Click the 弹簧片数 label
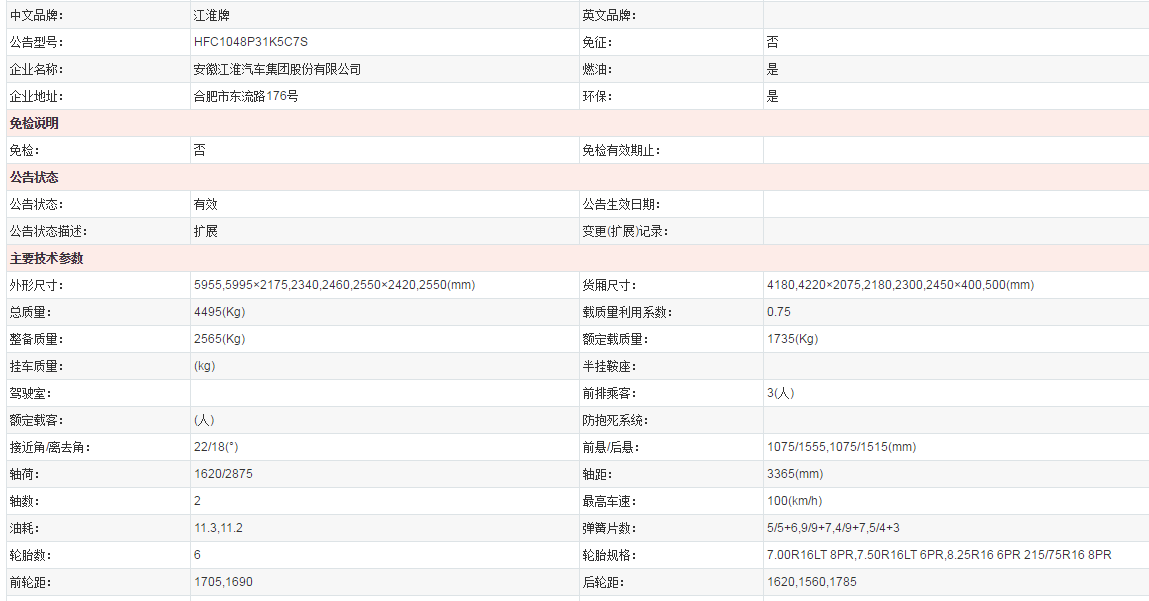Screen dimensions: 1149x601 (609, 528)
